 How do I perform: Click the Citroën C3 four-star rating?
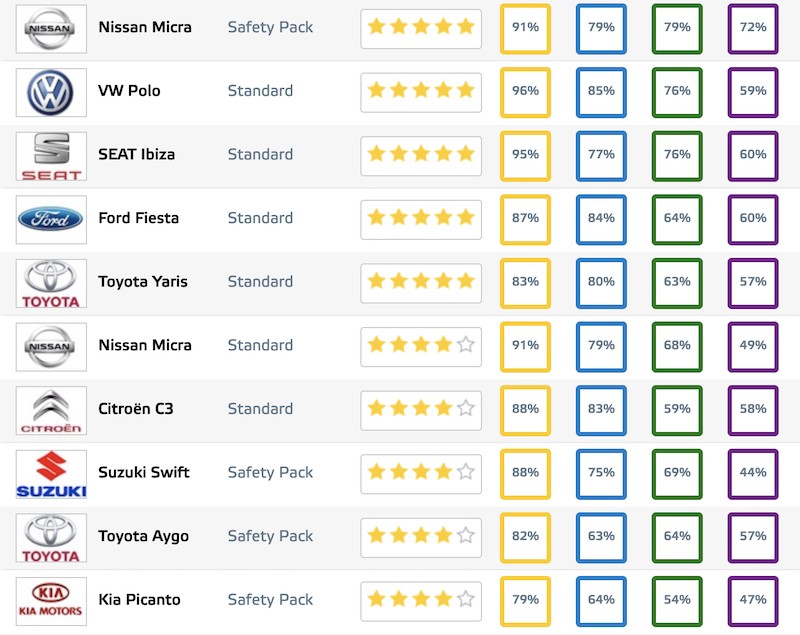pyautogui.click(x=420, y=409)
